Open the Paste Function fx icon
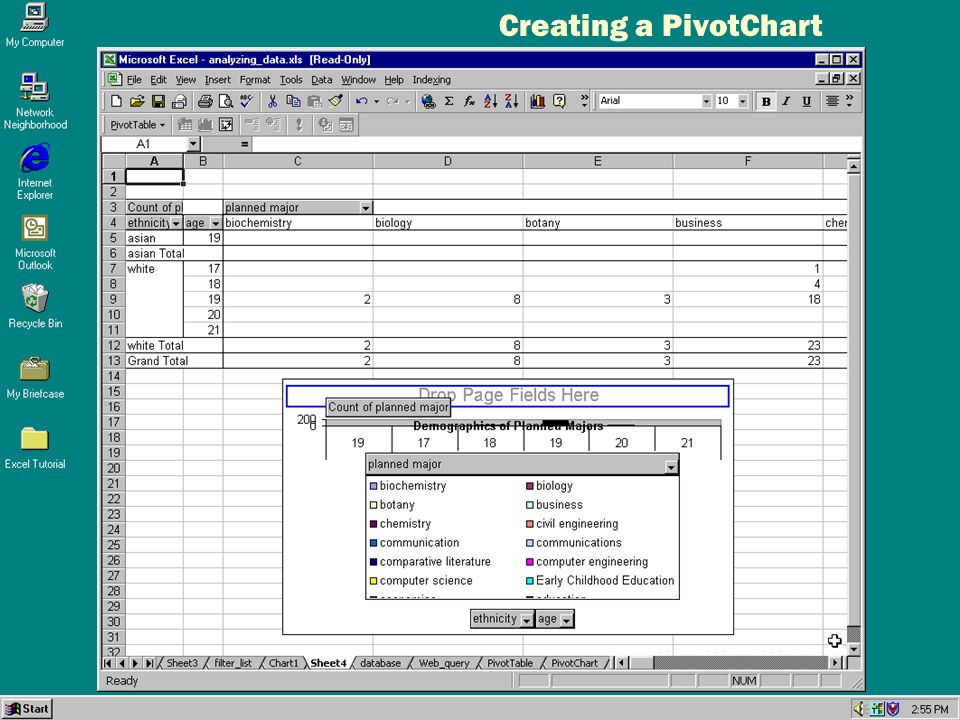 (x=470, y=102)
